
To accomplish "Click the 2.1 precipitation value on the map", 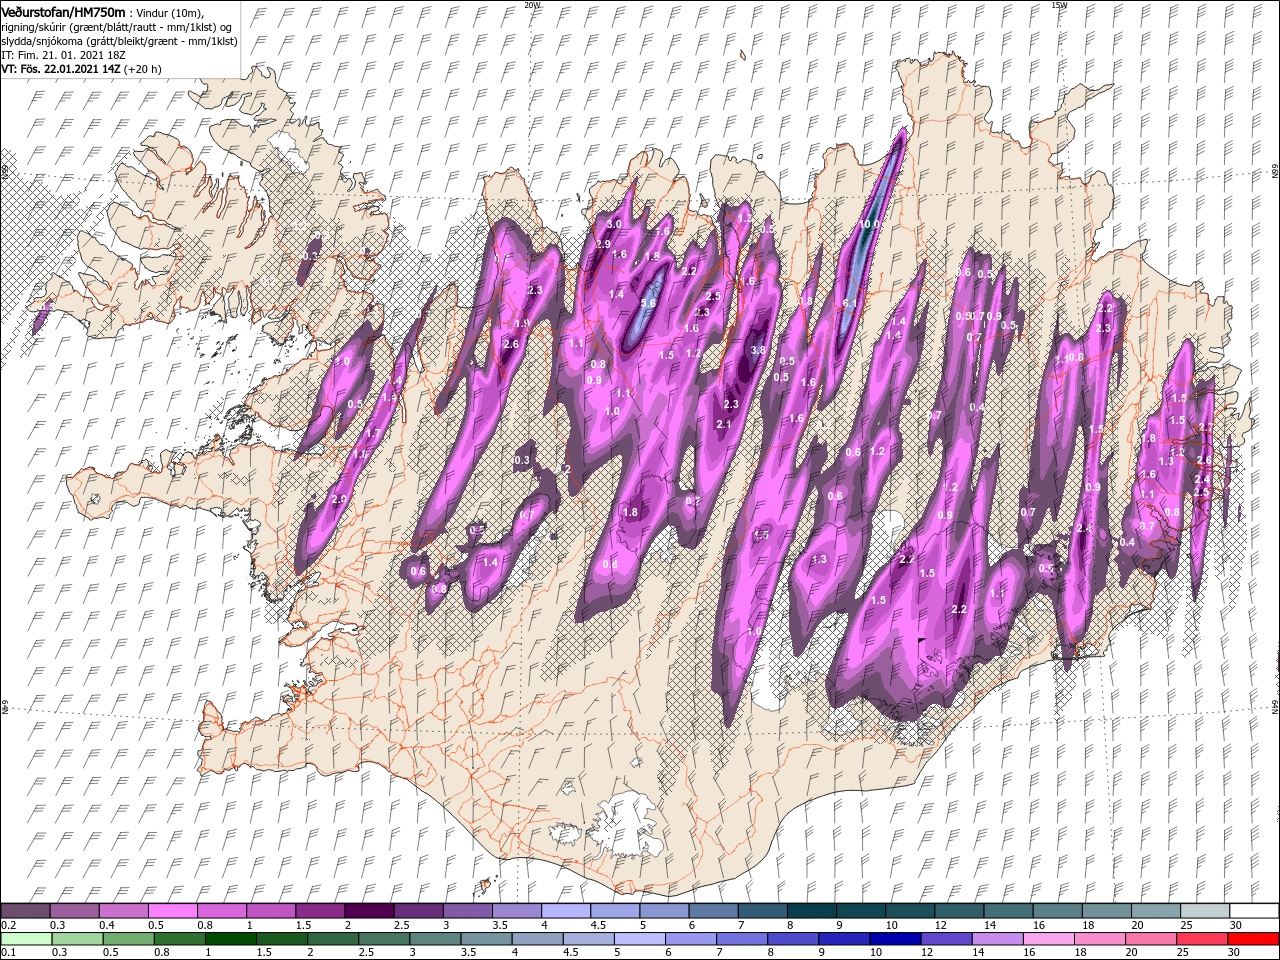I will pyautogui.click(x=725, y=424).
